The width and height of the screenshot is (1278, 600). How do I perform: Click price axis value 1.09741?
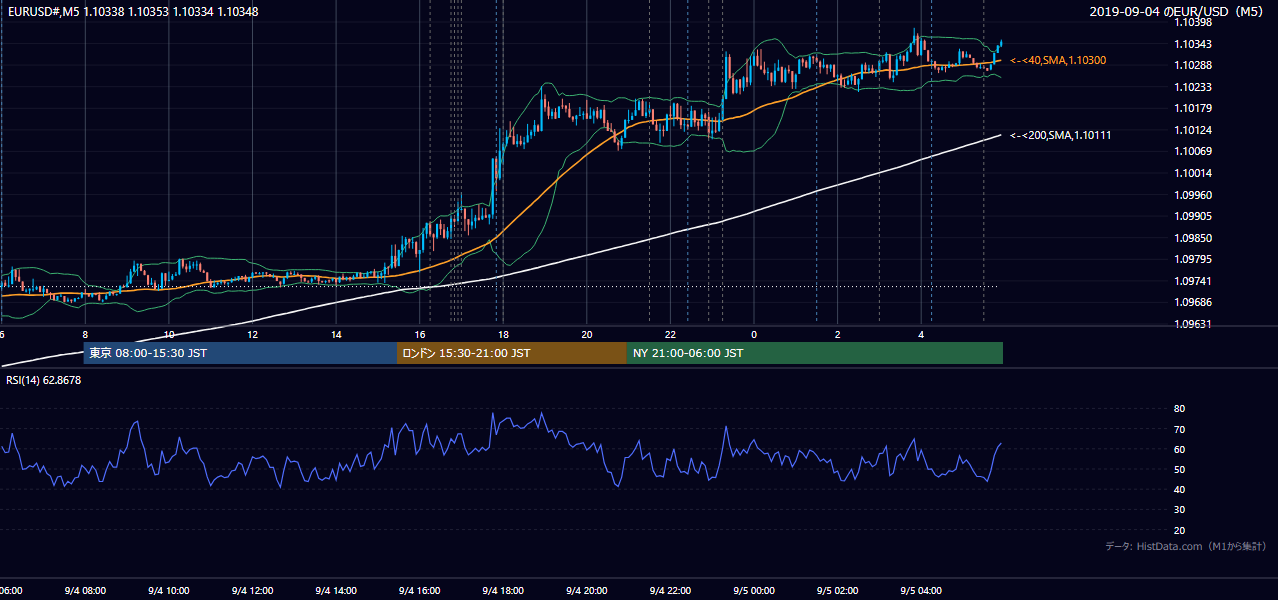(1193, 281)
